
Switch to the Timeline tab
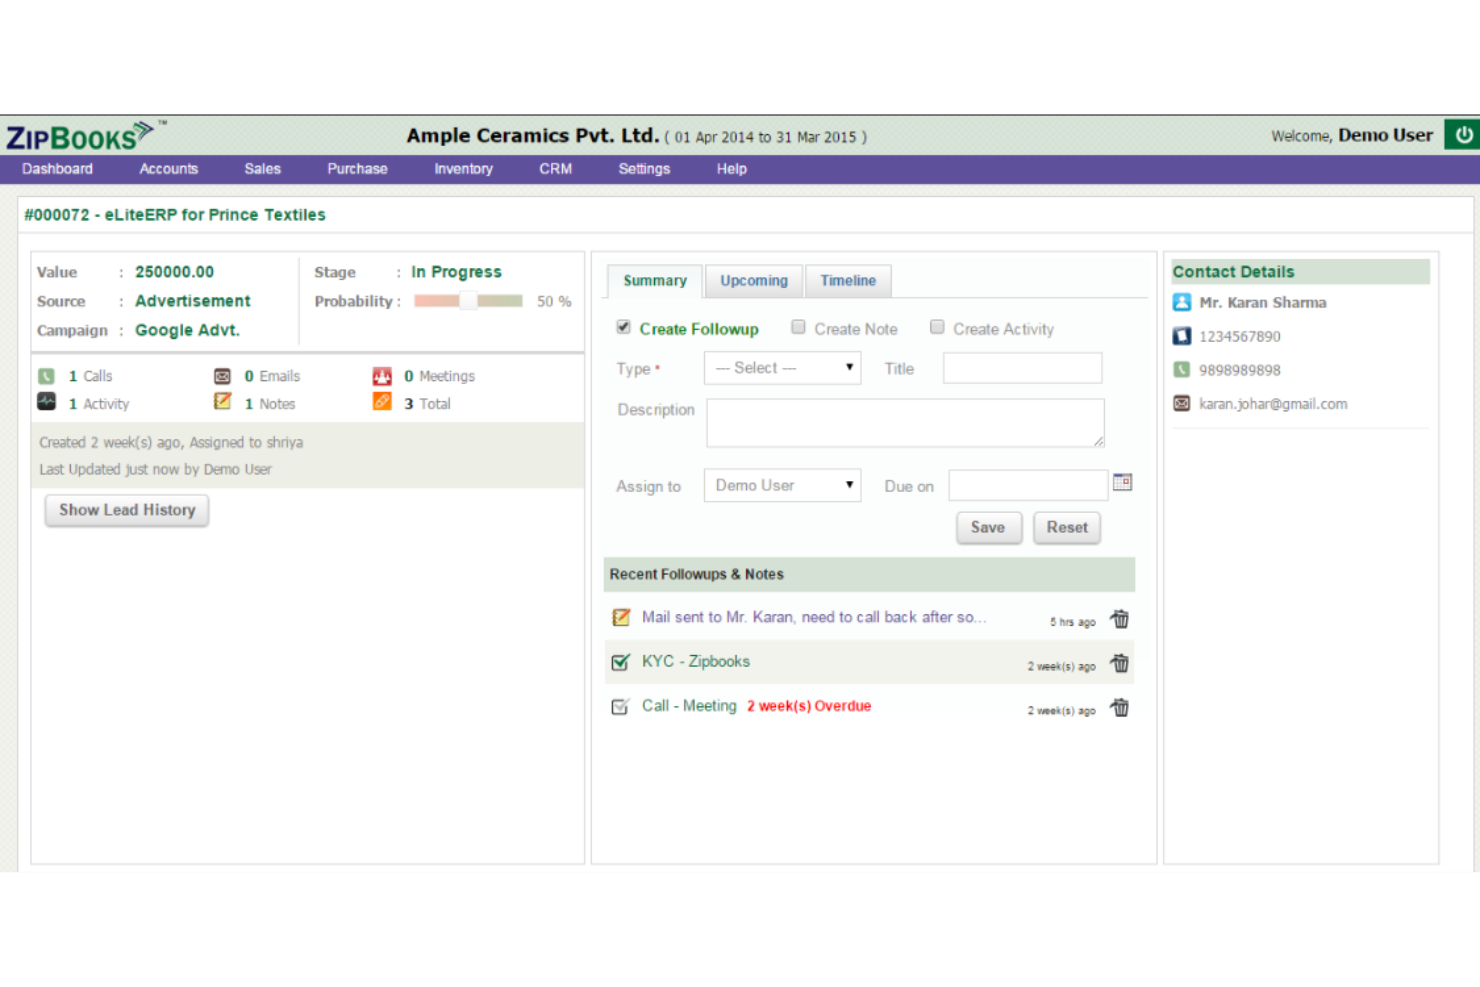(848, 281)
